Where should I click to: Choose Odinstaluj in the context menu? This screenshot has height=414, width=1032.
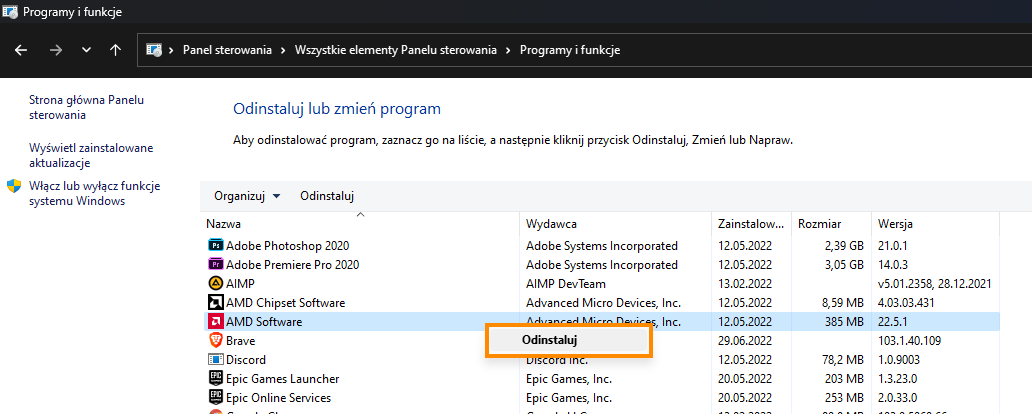569,340
